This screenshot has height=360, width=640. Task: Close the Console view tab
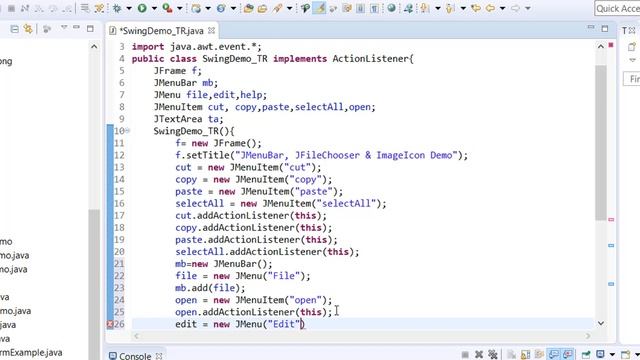click(159, 356)
